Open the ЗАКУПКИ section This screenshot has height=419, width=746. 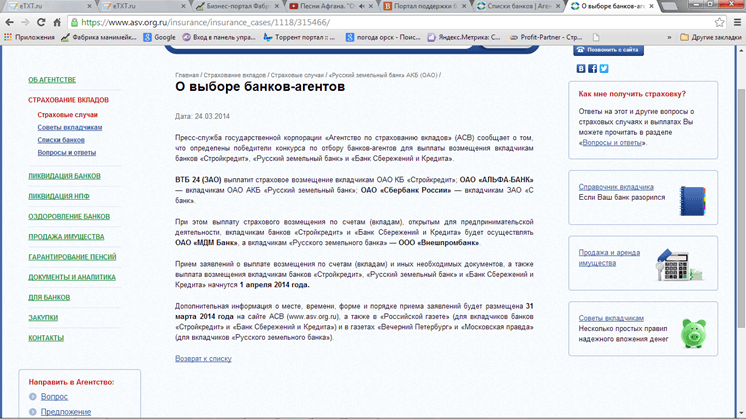click(43, 317)
